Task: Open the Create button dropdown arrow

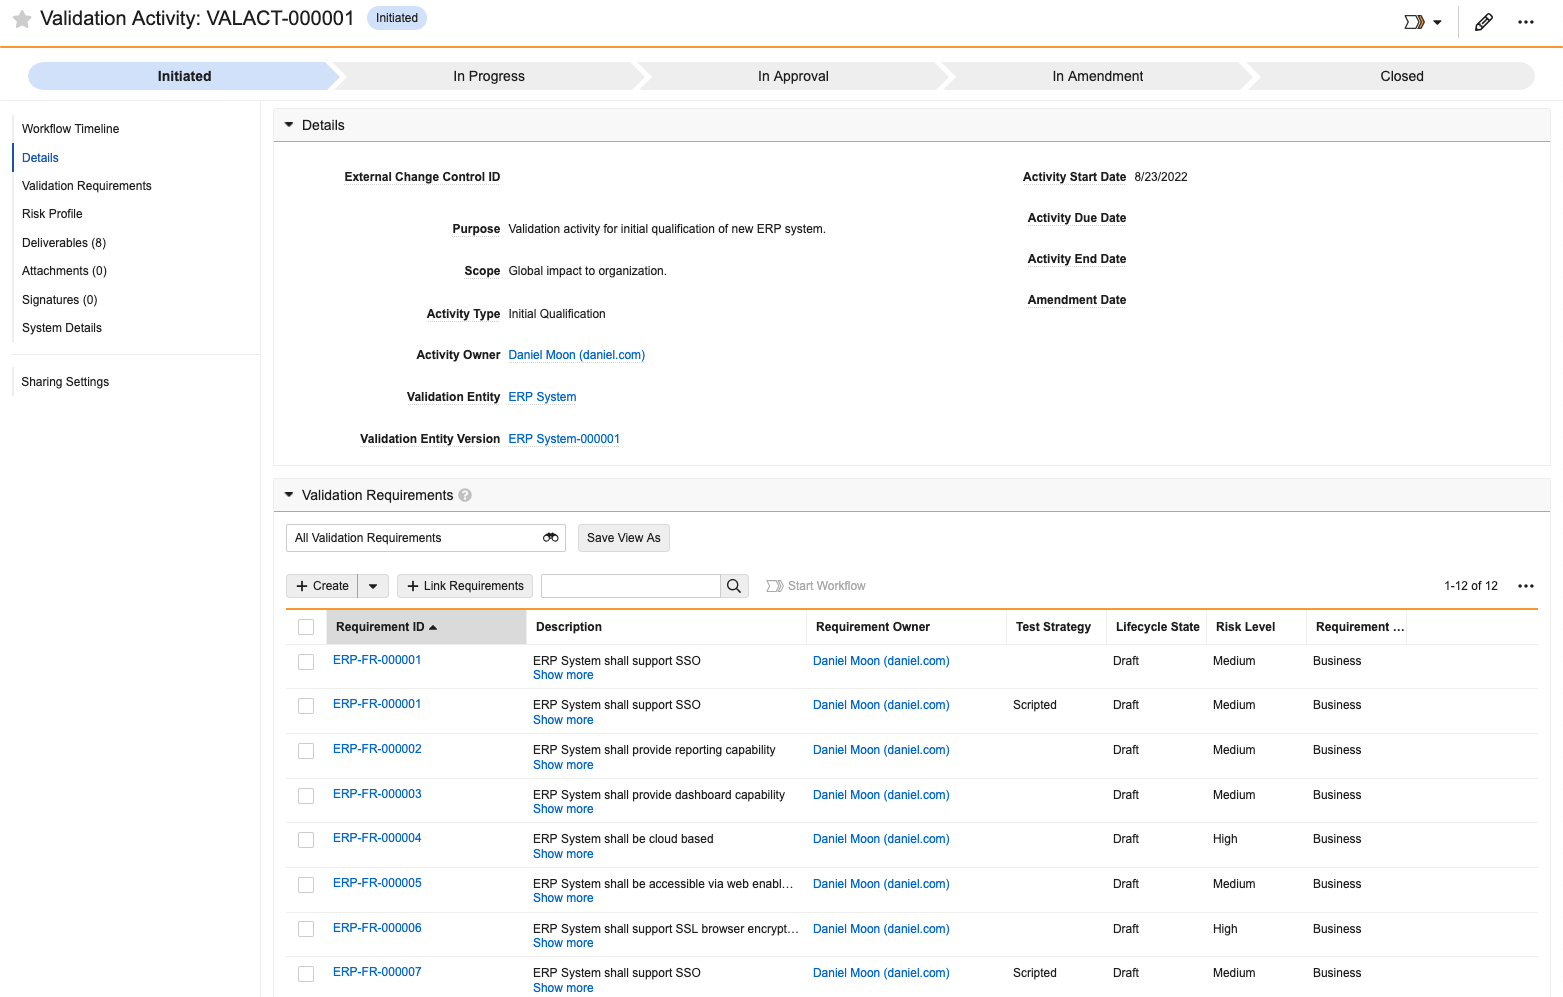Action: pos(373,586)
